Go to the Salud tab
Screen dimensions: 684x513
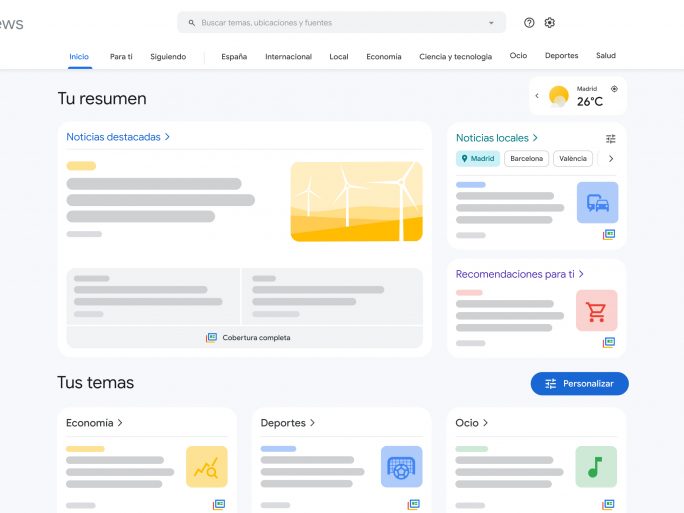[x=606, y=55]
